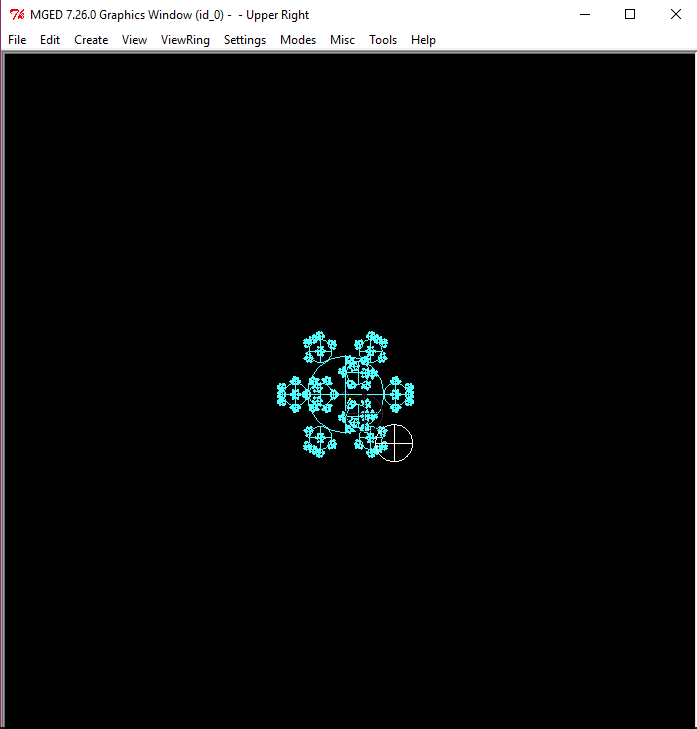The image size is (697, 729).
Task: Minimize the MGED Graphics Window
Action: tap(585, 14)
